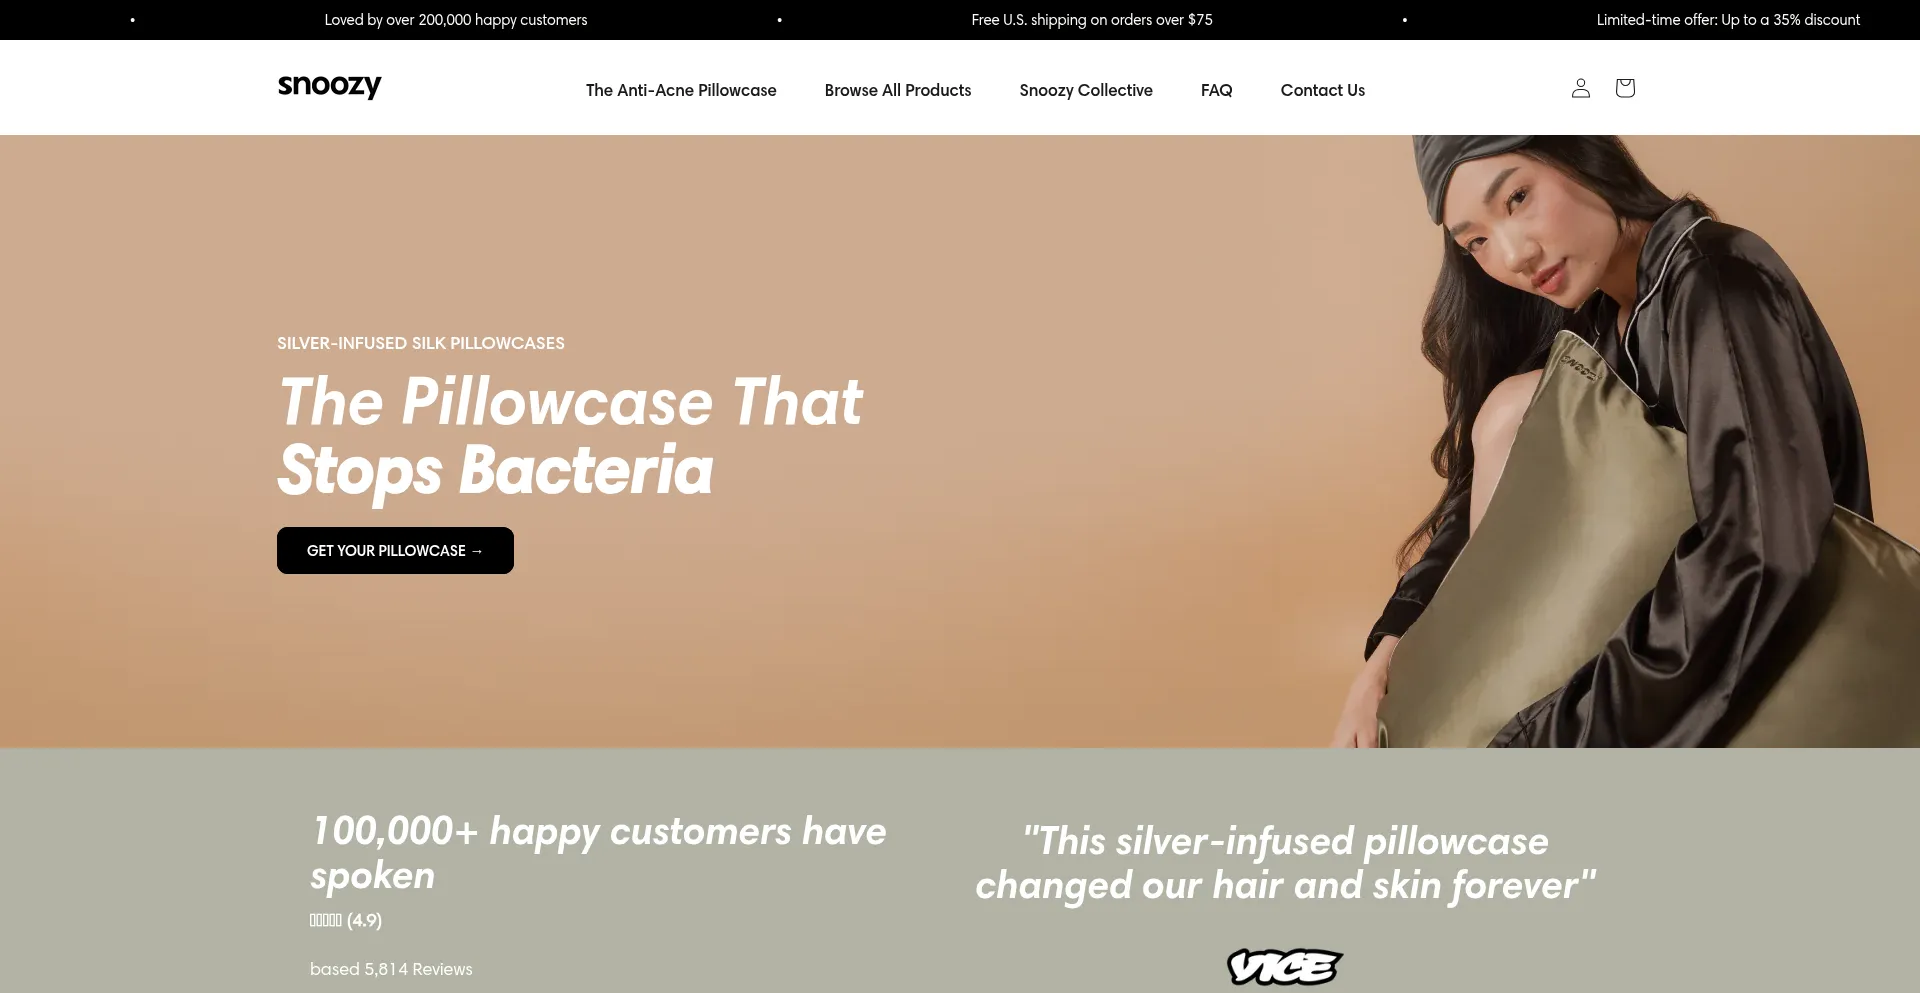Click the VICE logo
The height and width of the screenshot is (993, 1920).
pyautogui.click(x=1285, y=967)
